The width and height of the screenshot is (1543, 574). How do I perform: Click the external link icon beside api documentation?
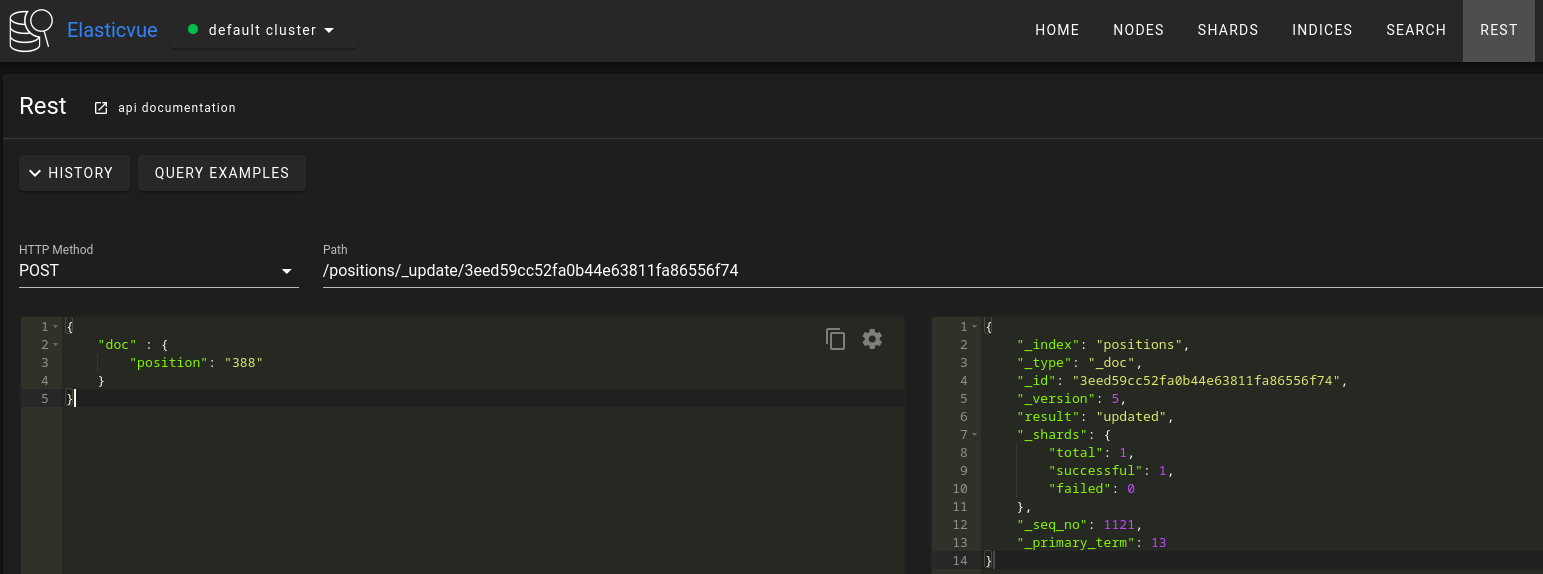100,108
